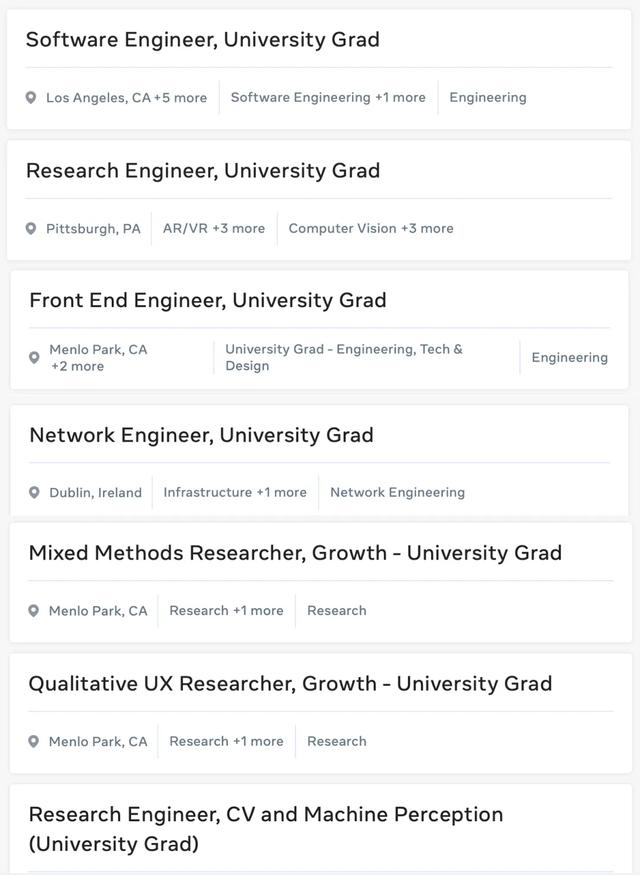Expand the '+5 more' locations for Los Angeles

pyautogui.click(x=181, y=98)
